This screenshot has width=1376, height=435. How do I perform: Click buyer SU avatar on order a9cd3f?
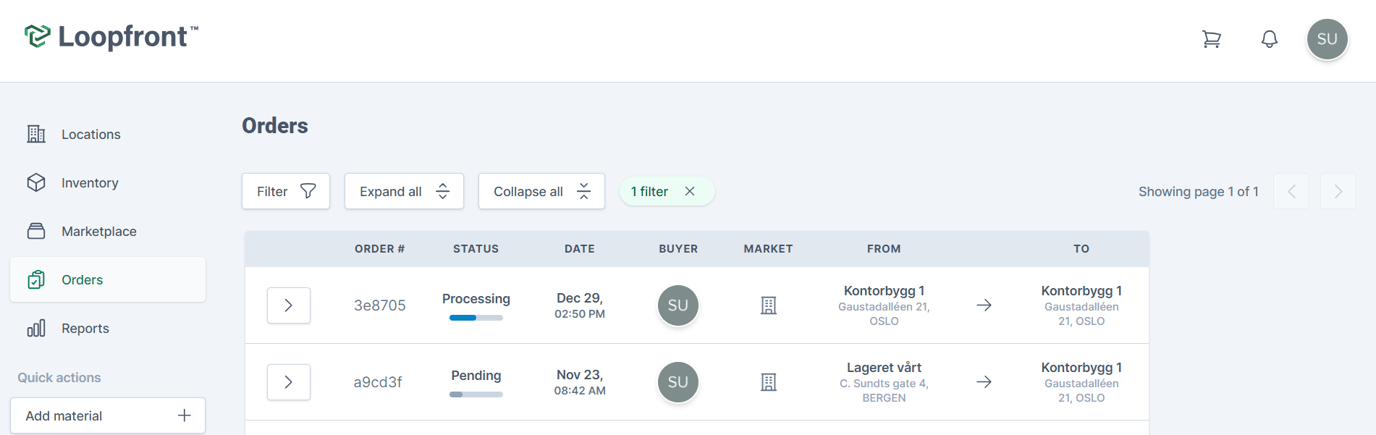pyautogui.click(x=678, y=382)
